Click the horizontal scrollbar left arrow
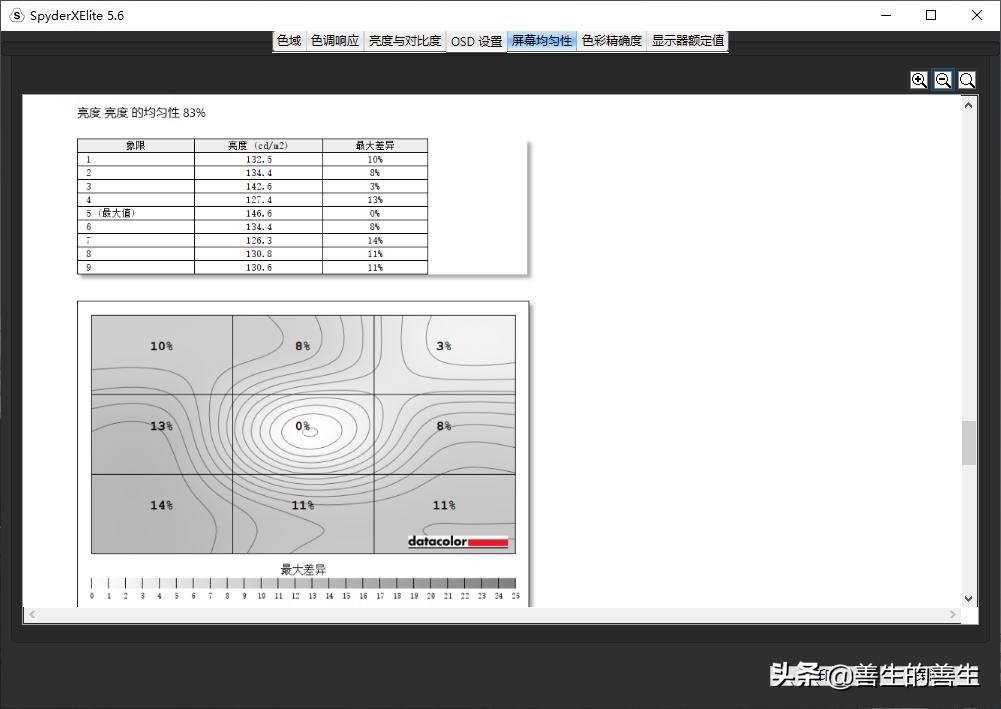The width and height of the screenshot is (1001, 709). tap(32, 615)
